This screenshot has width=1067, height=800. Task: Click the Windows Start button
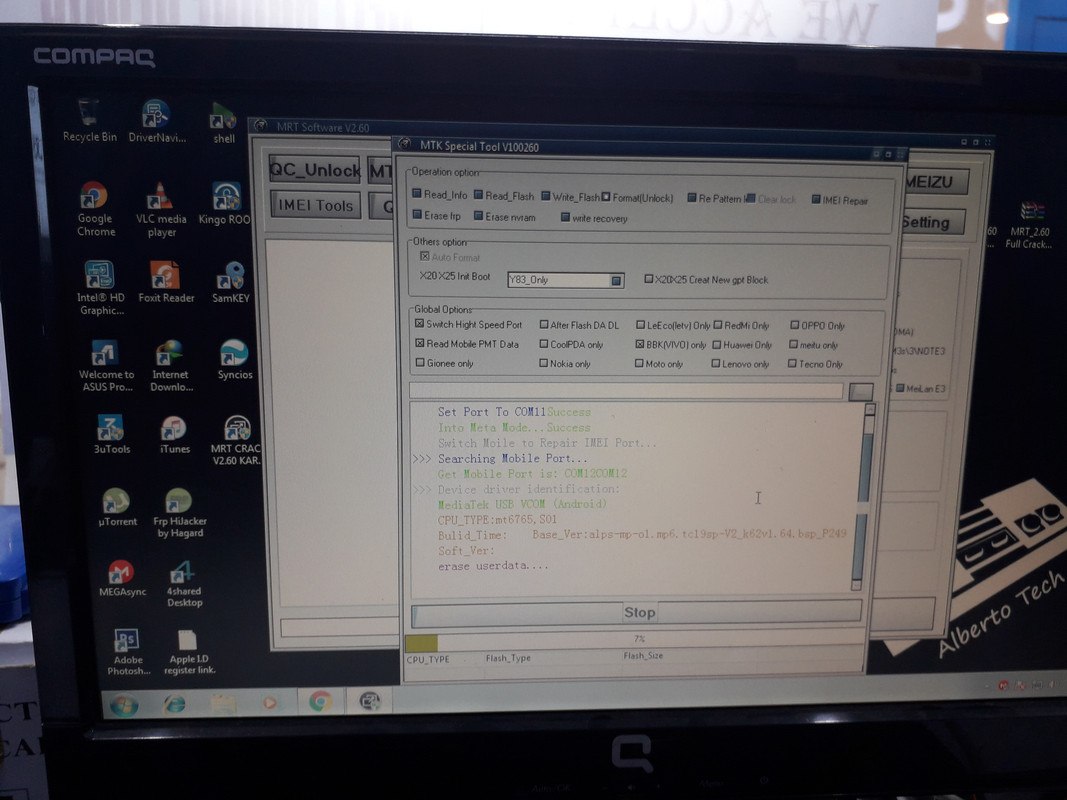pyautogui.click(x=124, y=705)
